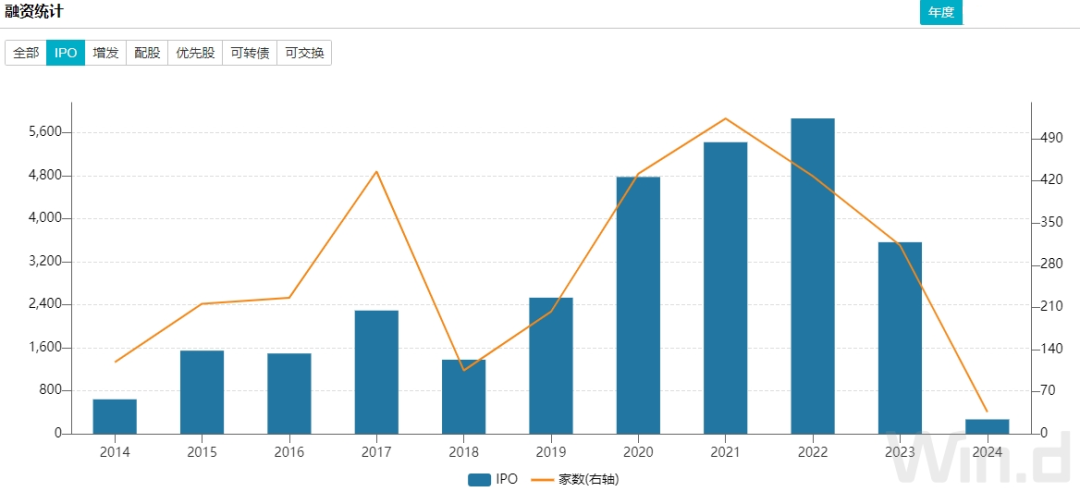1080x492 pixels.
Task: Click the 2022 IPO bar
Action: [x=813, y=276]
